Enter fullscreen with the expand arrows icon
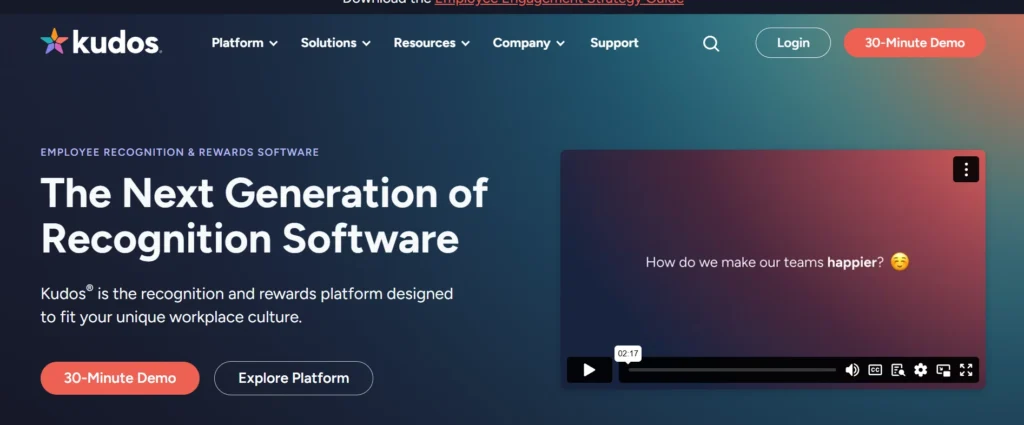Image resolution: width=1024 pixels, height=425 pixels. pyautogui.click(x=966, y=370)
